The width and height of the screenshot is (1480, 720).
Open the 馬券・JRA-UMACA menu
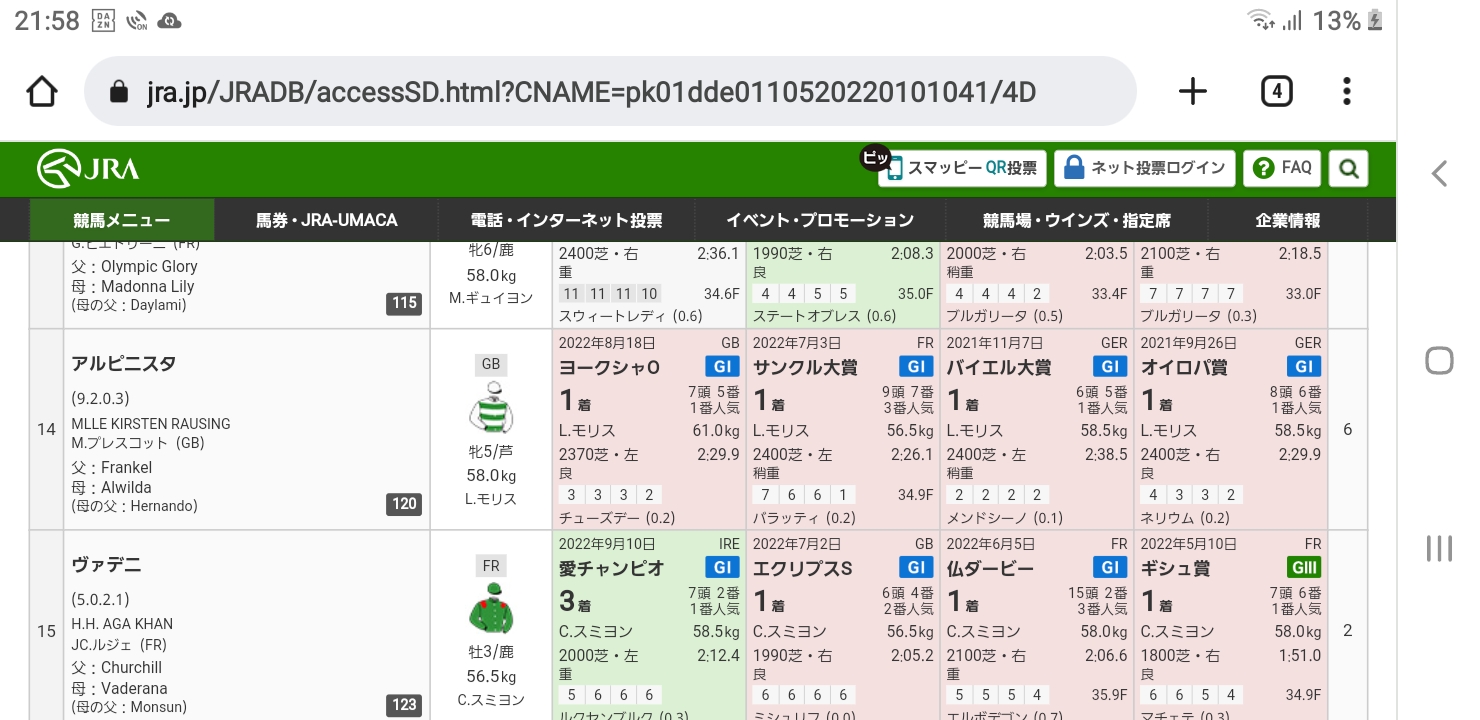point(327,220)
